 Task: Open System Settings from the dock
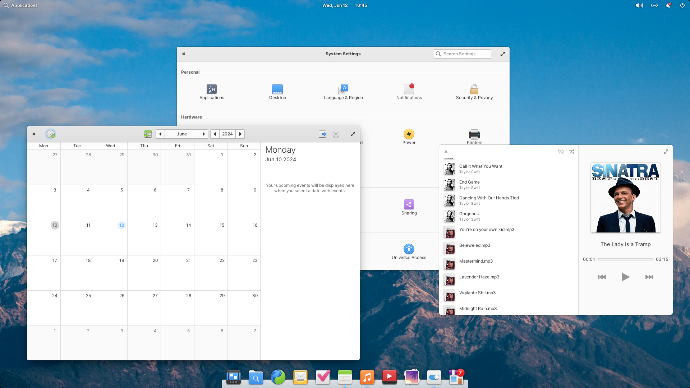click(x=434, y=377)
